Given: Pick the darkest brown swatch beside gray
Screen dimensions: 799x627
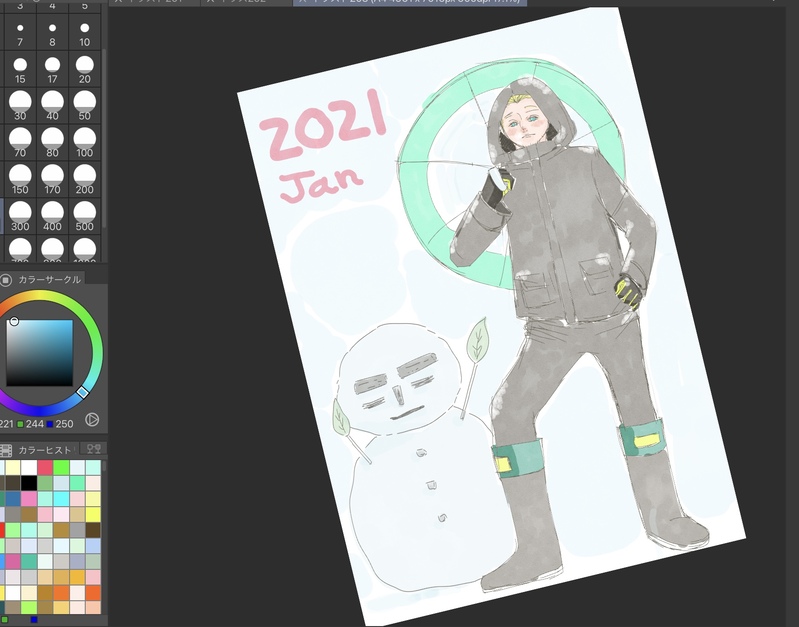Looking at the screenshot, I should point(93,531).
